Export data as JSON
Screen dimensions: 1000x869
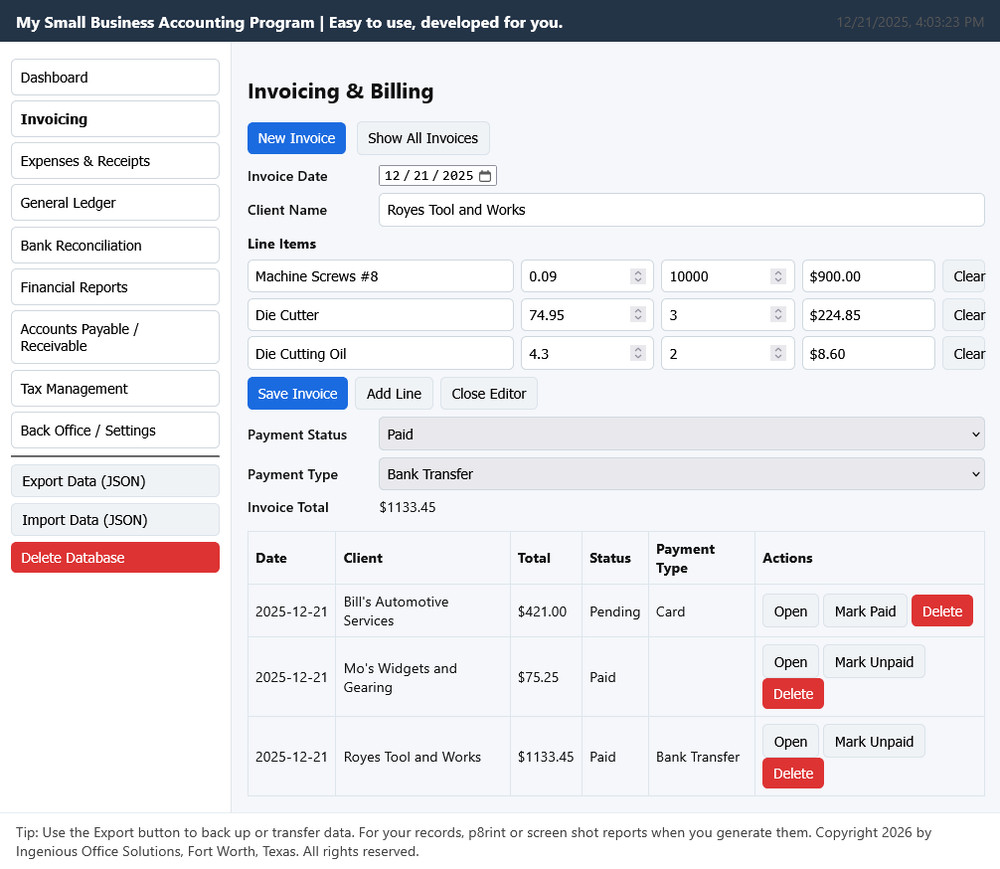114,481
